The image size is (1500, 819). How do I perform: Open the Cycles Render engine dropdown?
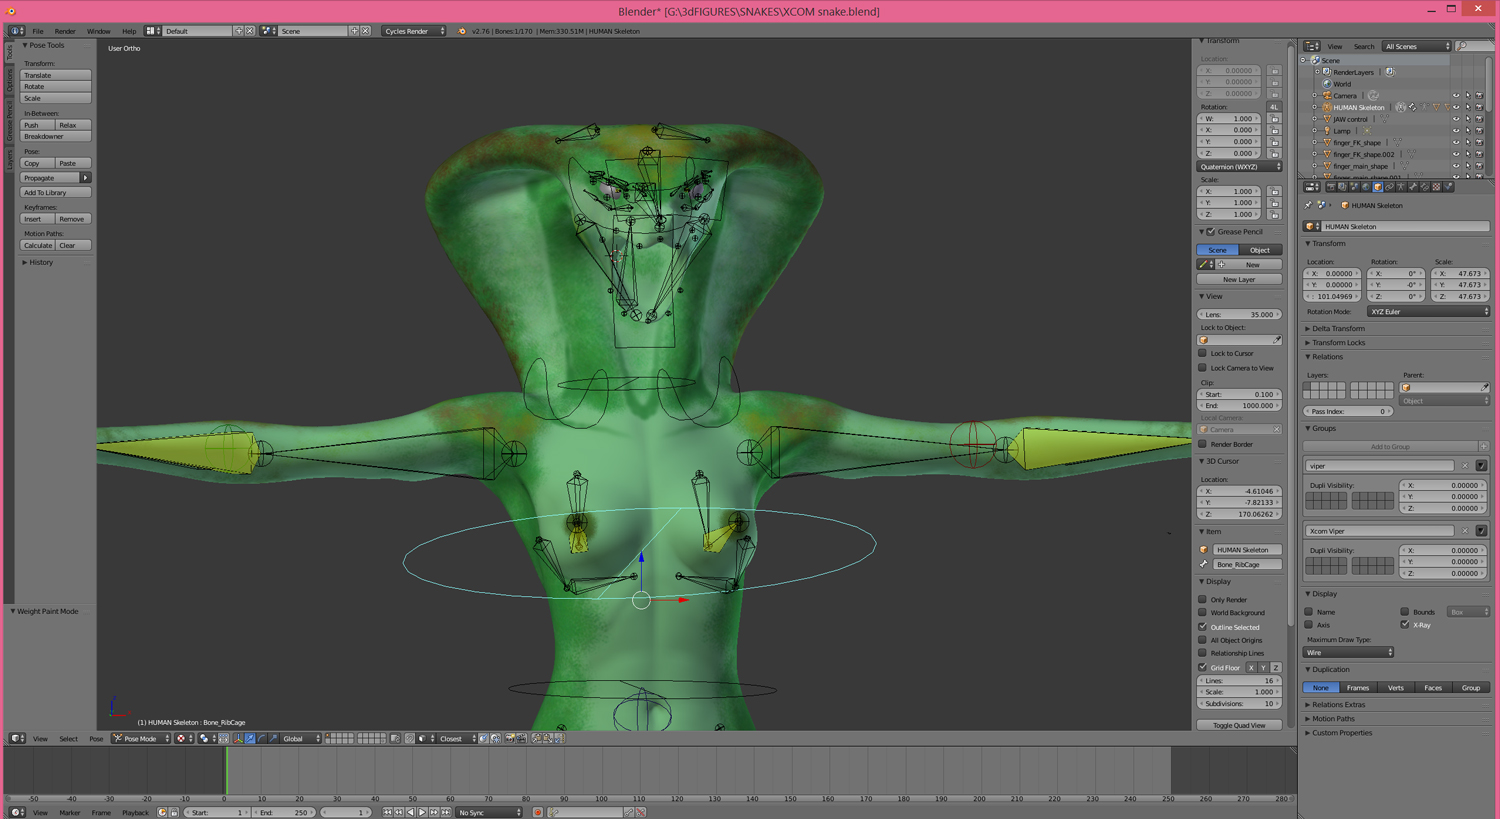point(414,31)
